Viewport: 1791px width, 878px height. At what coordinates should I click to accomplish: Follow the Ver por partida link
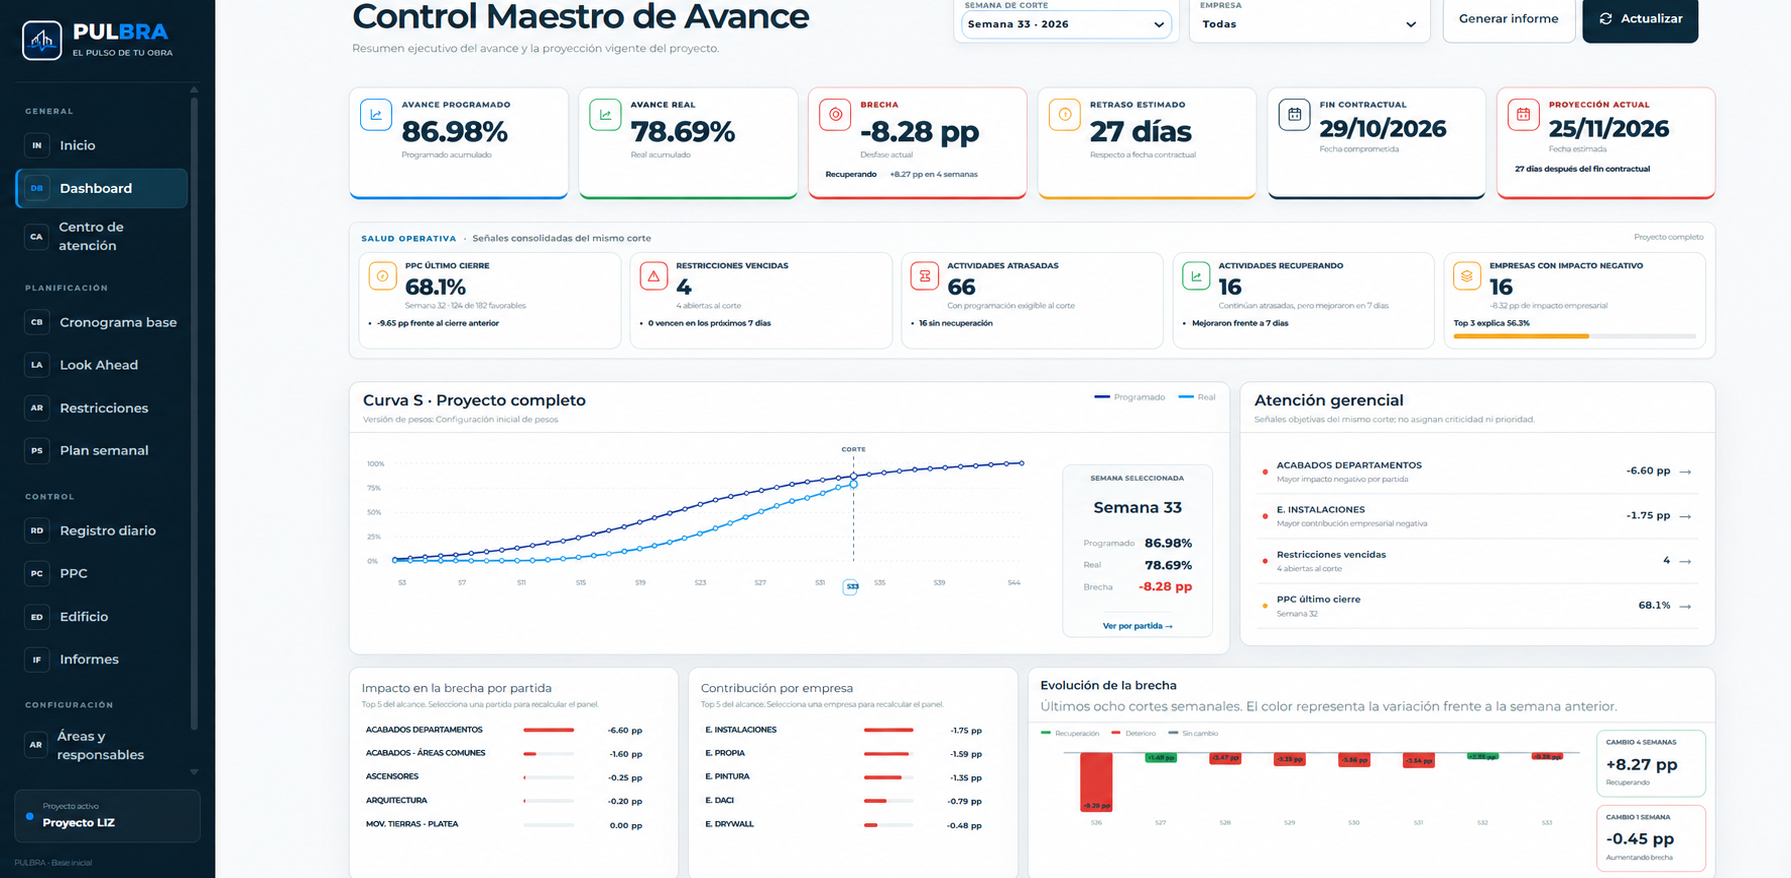pyautogui.click(x=1137, y=626)
